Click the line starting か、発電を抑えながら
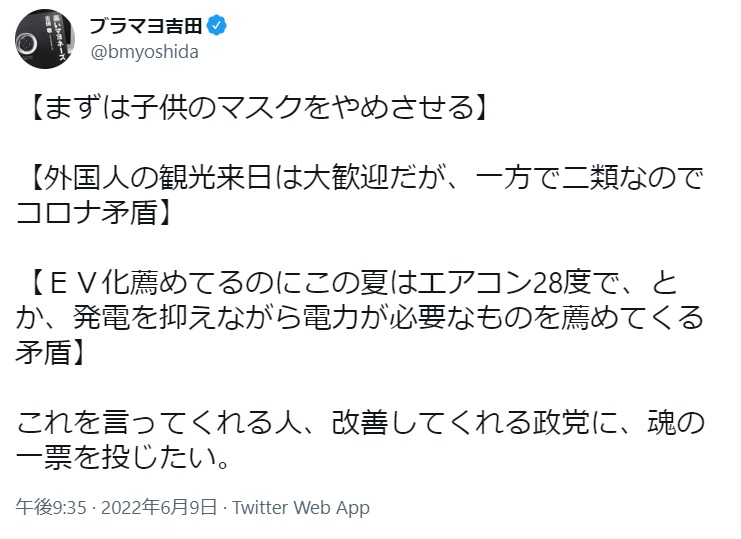The height and width of the screenshot is (539, 741). tap(360, 317)
